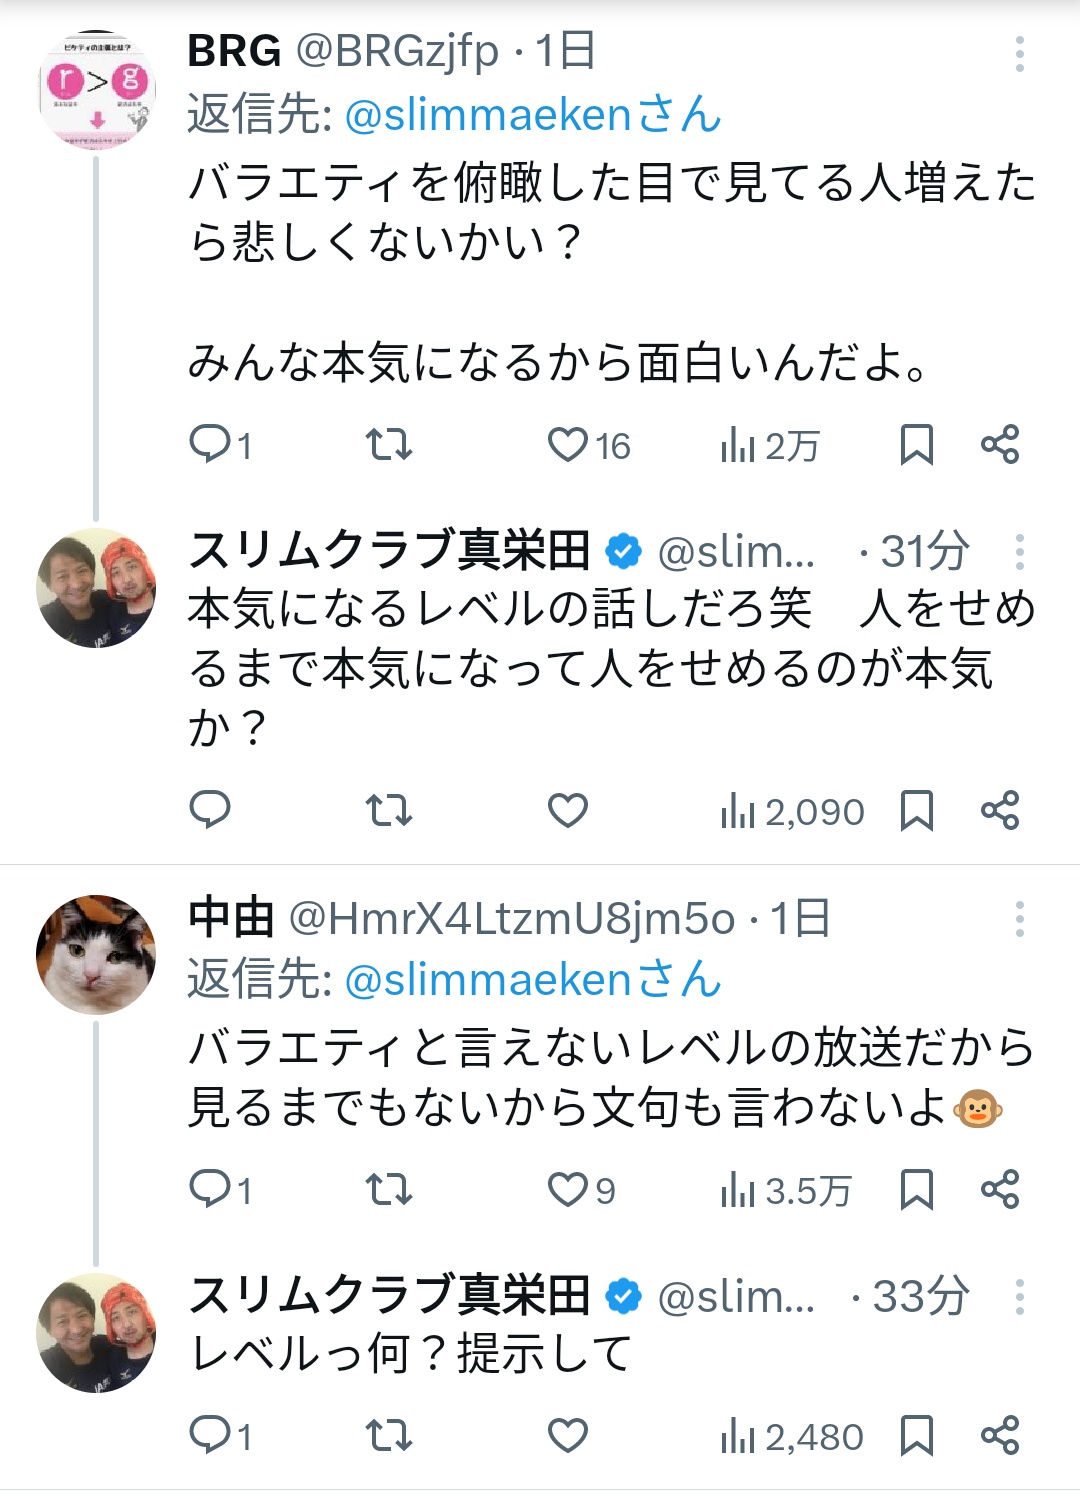Open BRG's profile picture
Image resolution: width=1080 pixels, height=1499 pixels.
coord(96,91)
